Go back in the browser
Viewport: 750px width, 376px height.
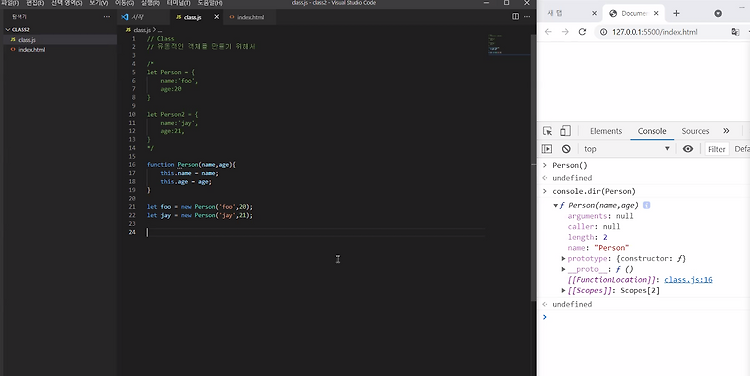pyautogui.click(x=548, y=32)
